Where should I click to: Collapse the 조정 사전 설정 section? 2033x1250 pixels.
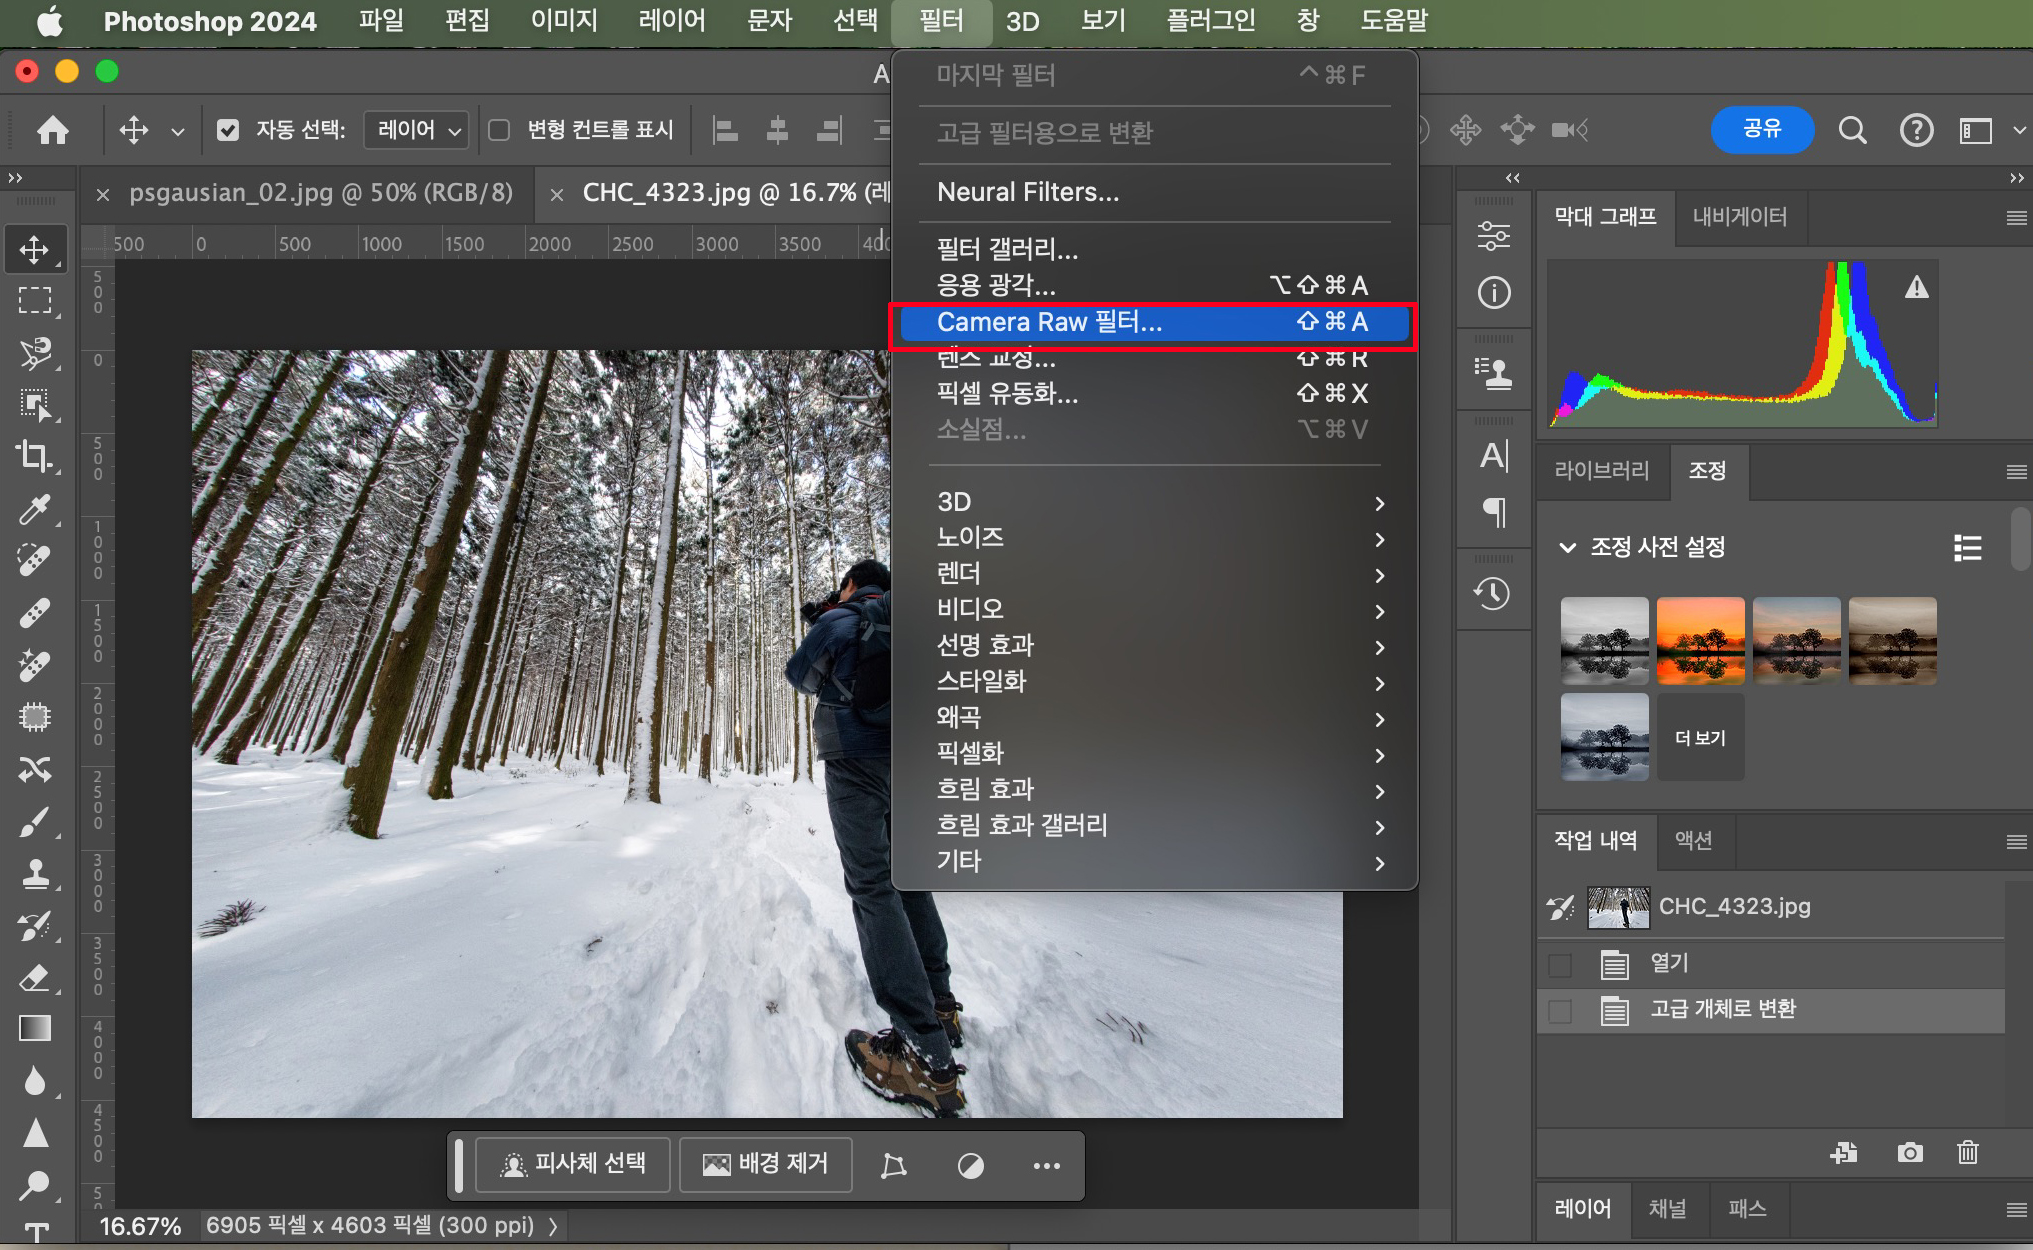(x=1567, y=547)
